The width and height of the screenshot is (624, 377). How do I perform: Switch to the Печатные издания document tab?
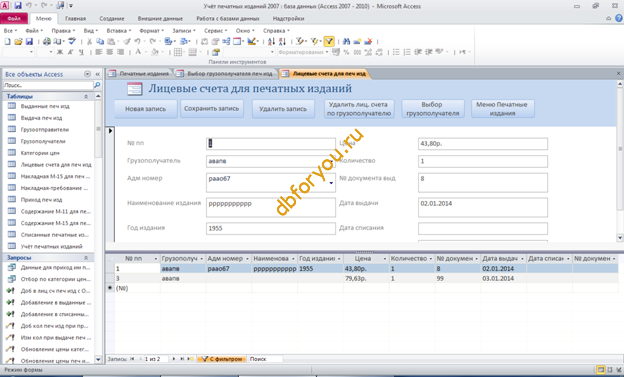[x=140, y=74]
